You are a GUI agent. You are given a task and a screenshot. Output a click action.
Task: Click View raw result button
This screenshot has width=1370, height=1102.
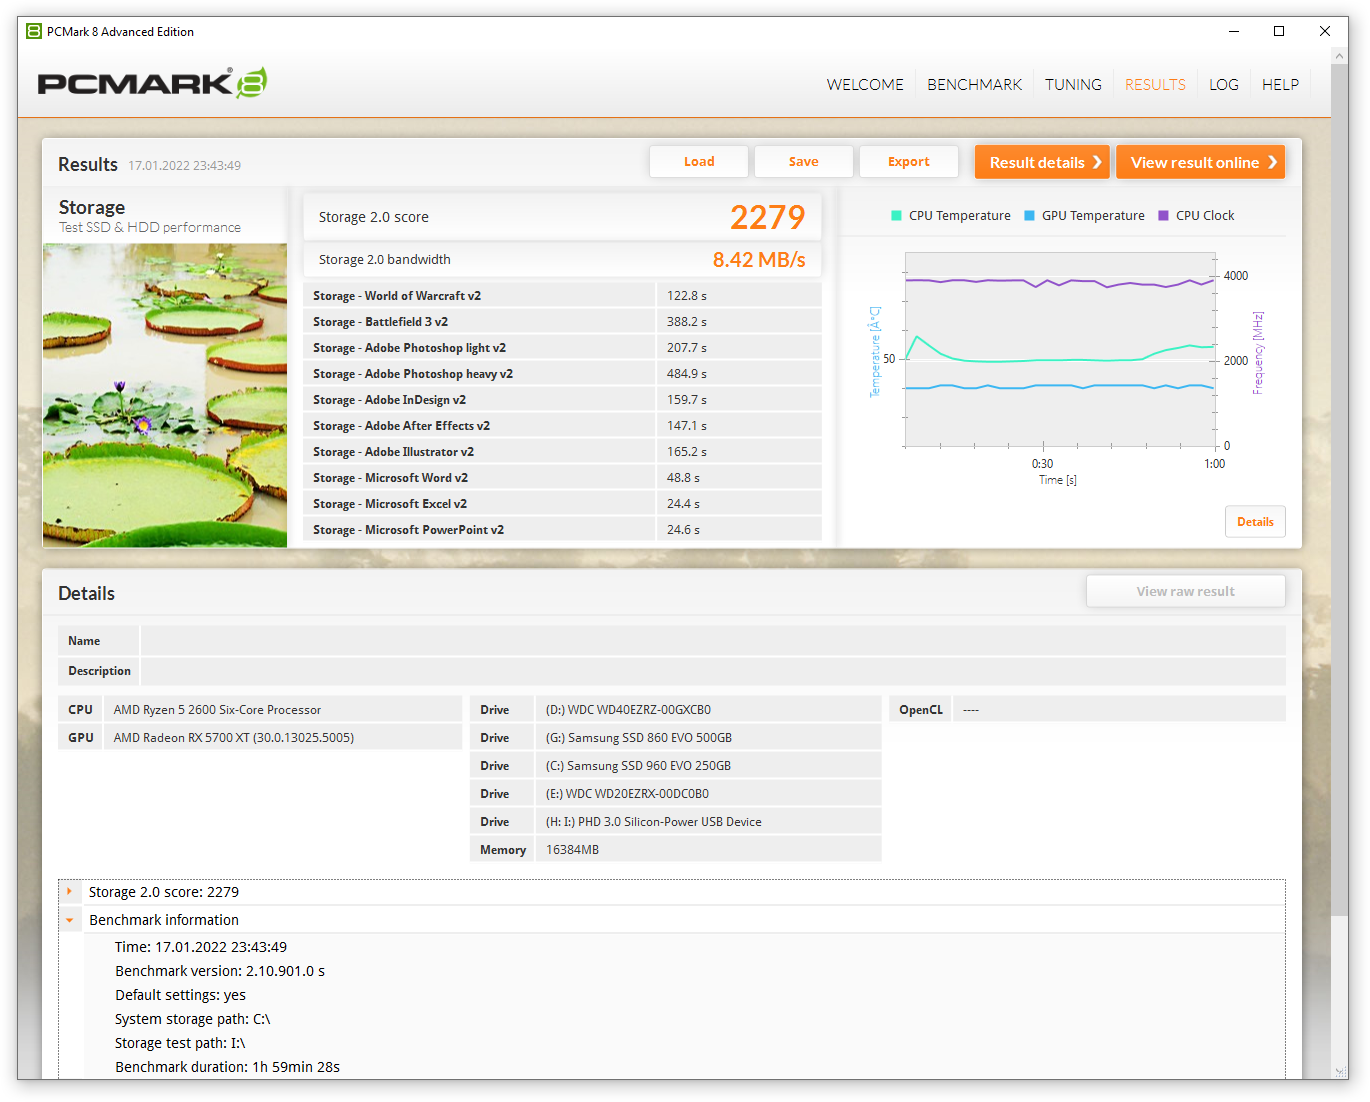point(1186,591)
